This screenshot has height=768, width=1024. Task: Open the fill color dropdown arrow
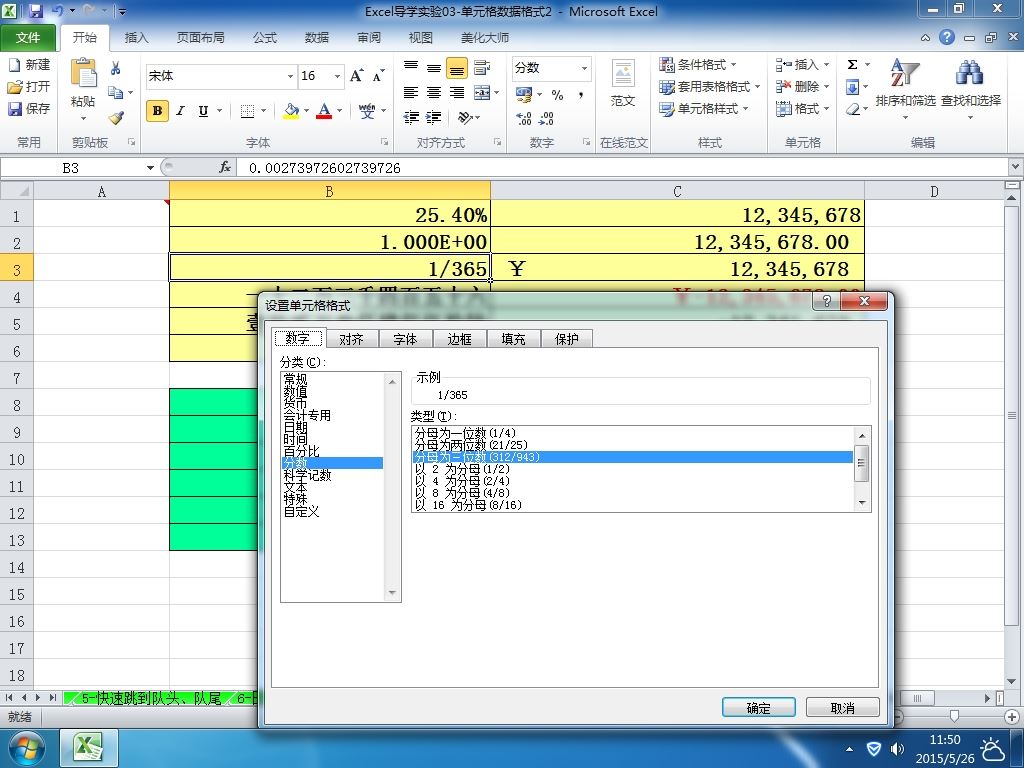[x=306, y=111]
